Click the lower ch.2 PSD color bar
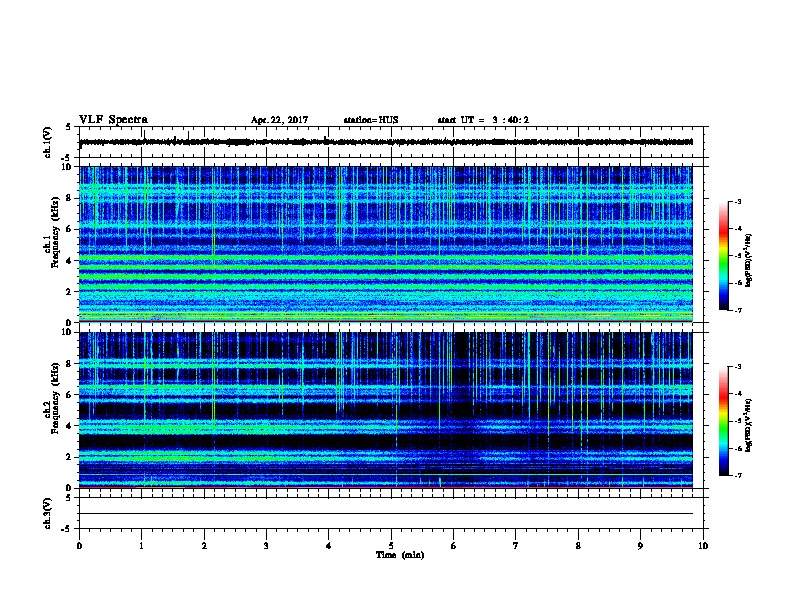This screenshot has width=792, height=612. (x=723, y=421)
